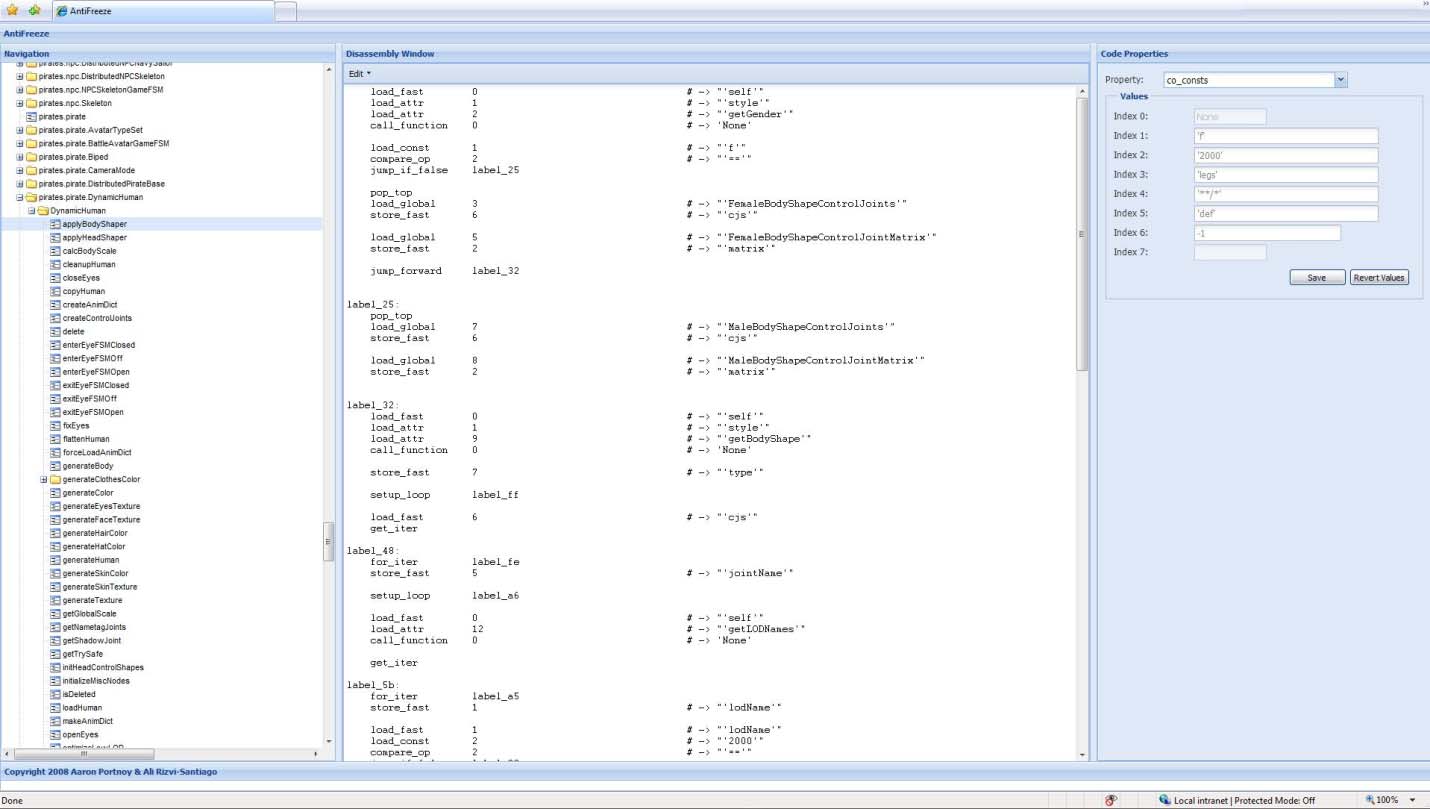Open the Edit menu in Disassembly Window
Viewport: 1430px width, 809px height.
[x=359, y=74]
